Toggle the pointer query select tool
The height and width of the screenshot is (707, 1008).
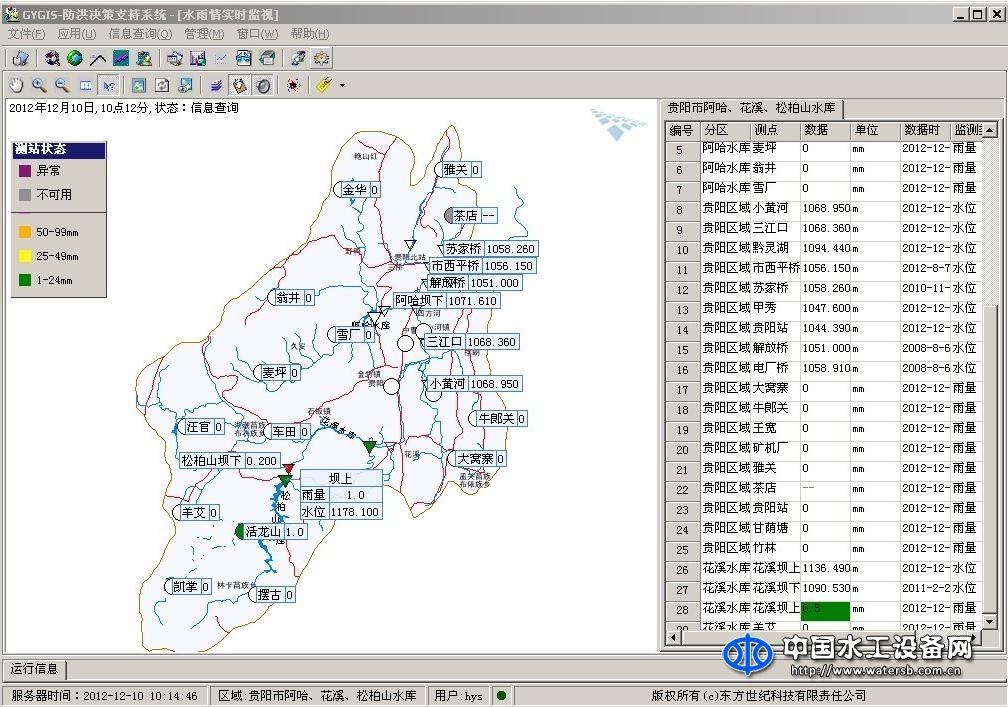[x=108, y=85]
